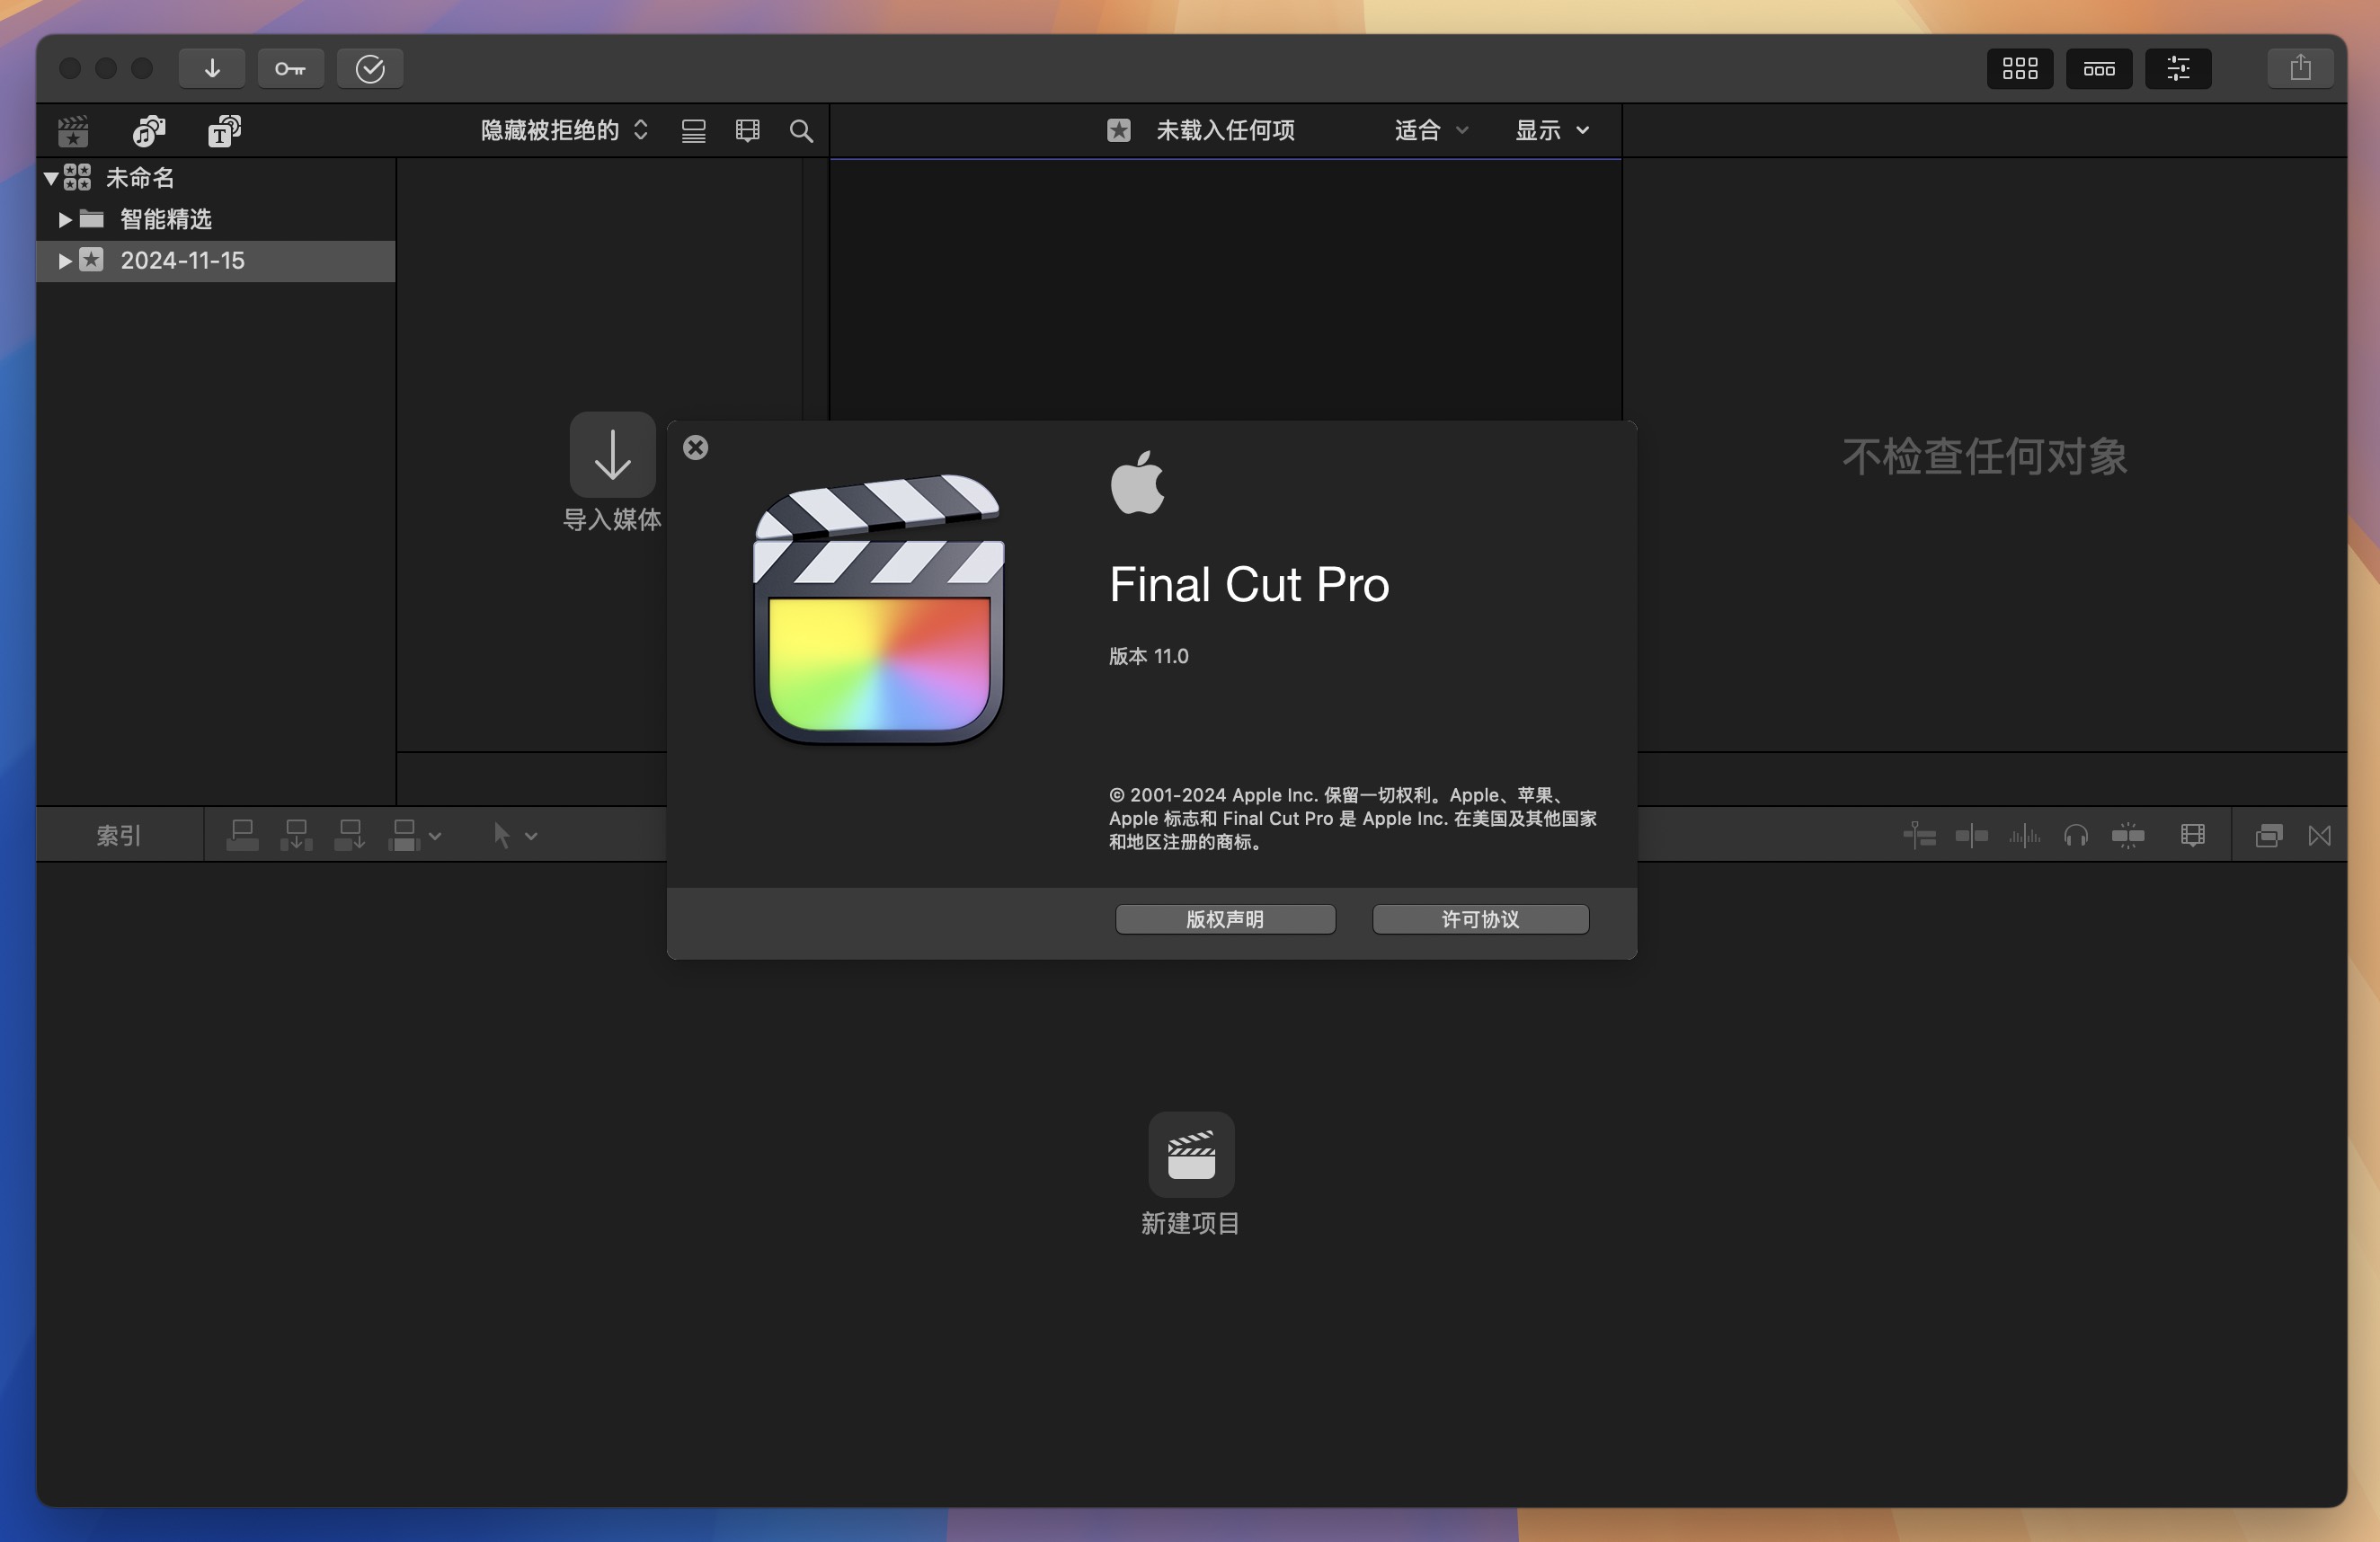Open the transitions browser icon
Screen dimensions: 2380x1542
[2320, 835]
